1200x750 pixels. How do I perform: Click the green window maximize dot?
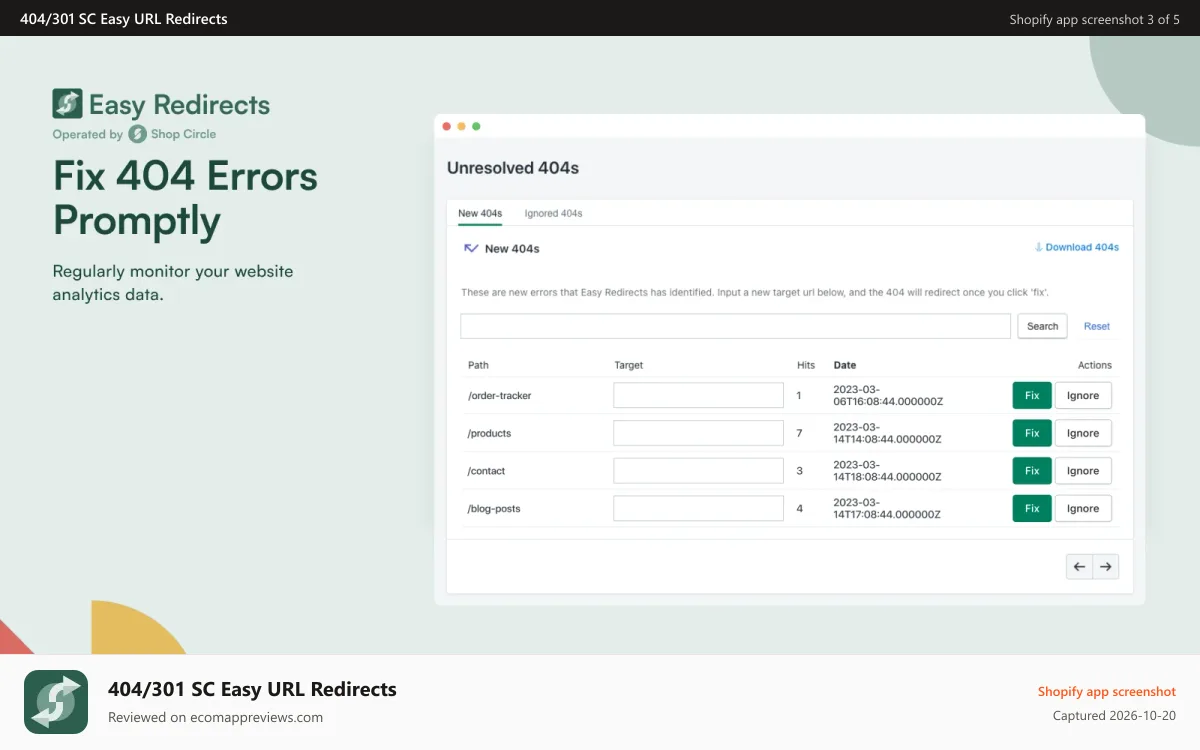coord(476,126)
